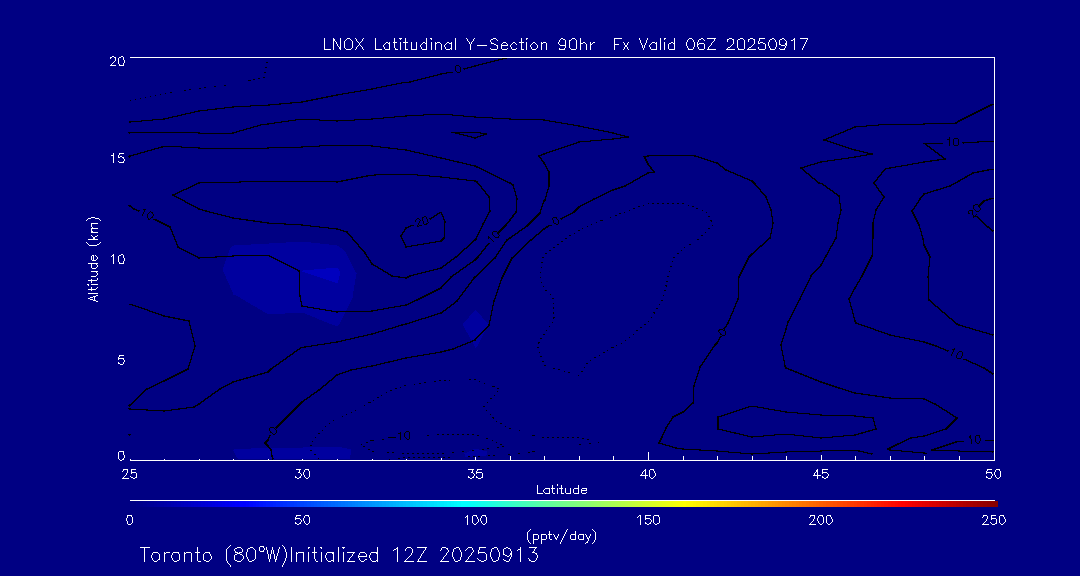Click latitude axis tick label 25
Screen dimensions: 1080x576
point(130,472)
